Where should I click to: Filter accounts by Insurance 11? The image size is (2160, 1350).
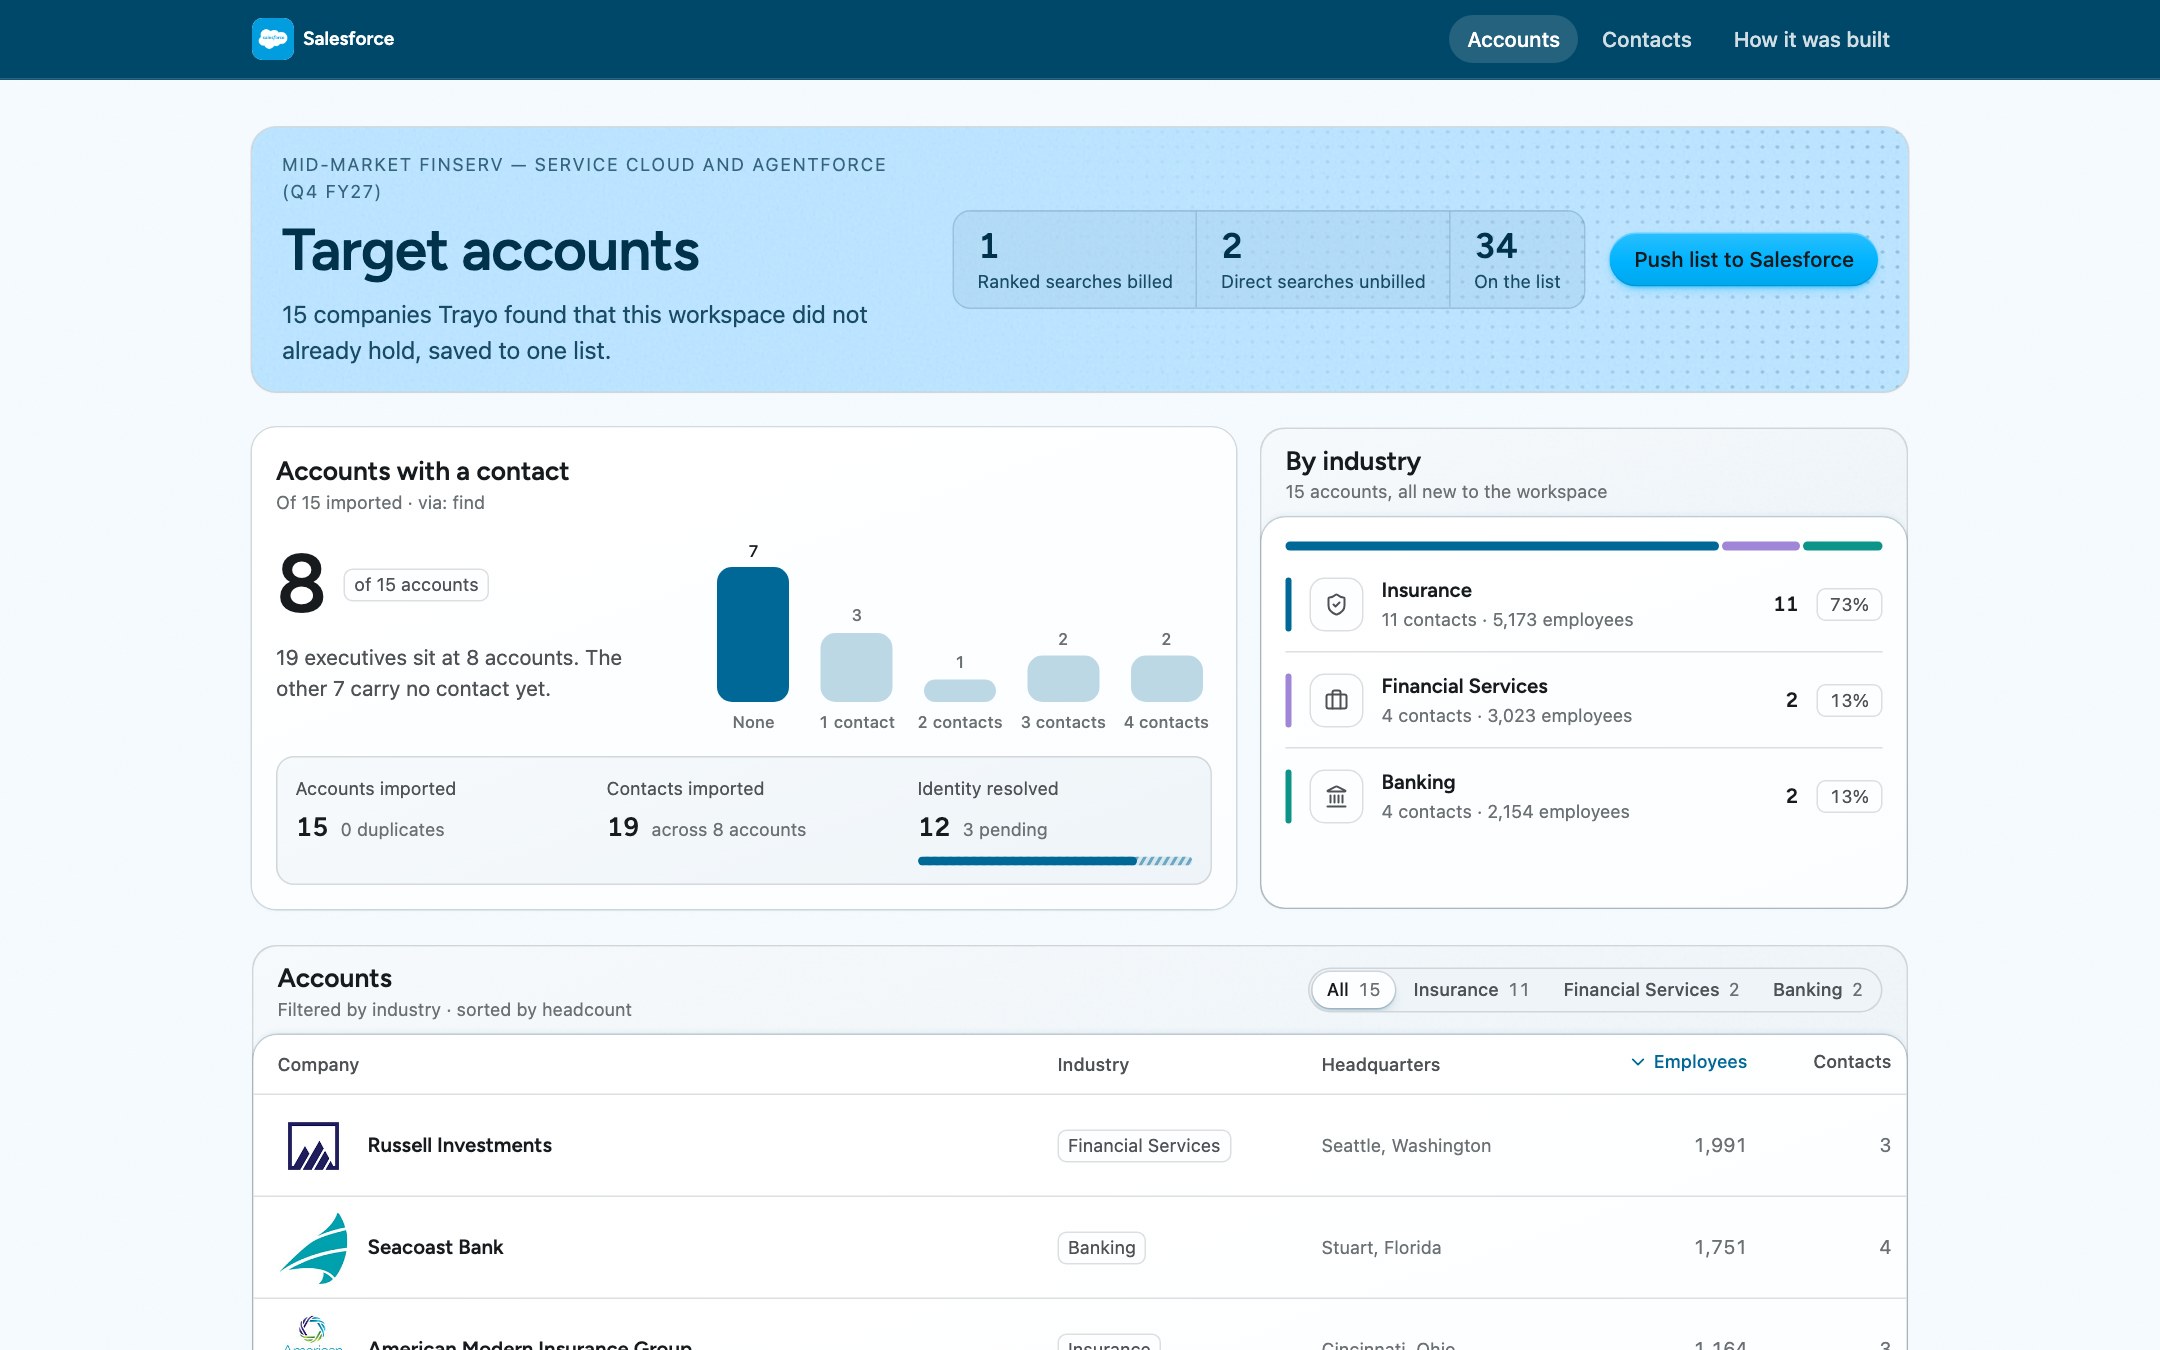[1470, 990]
